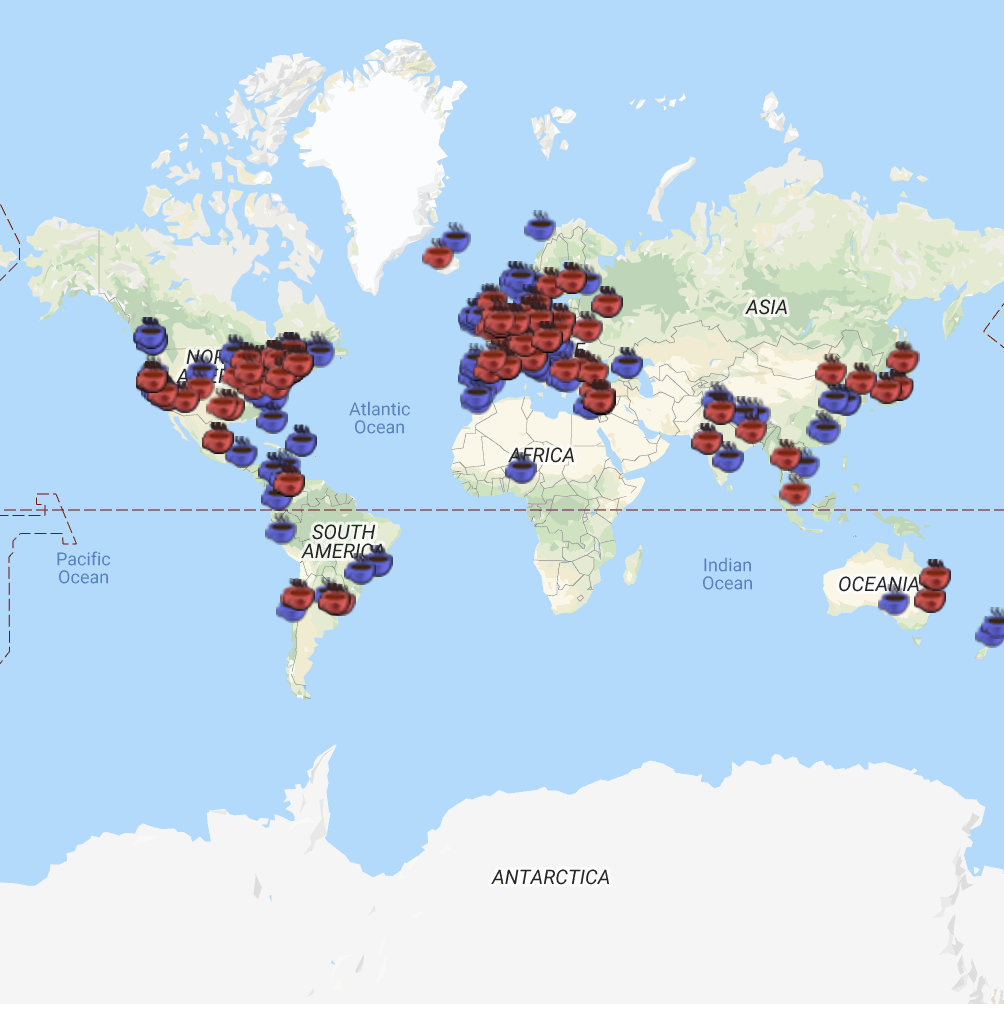
Task: Select the blue cup on South America's northwest coast
Action: coord(281,530)
